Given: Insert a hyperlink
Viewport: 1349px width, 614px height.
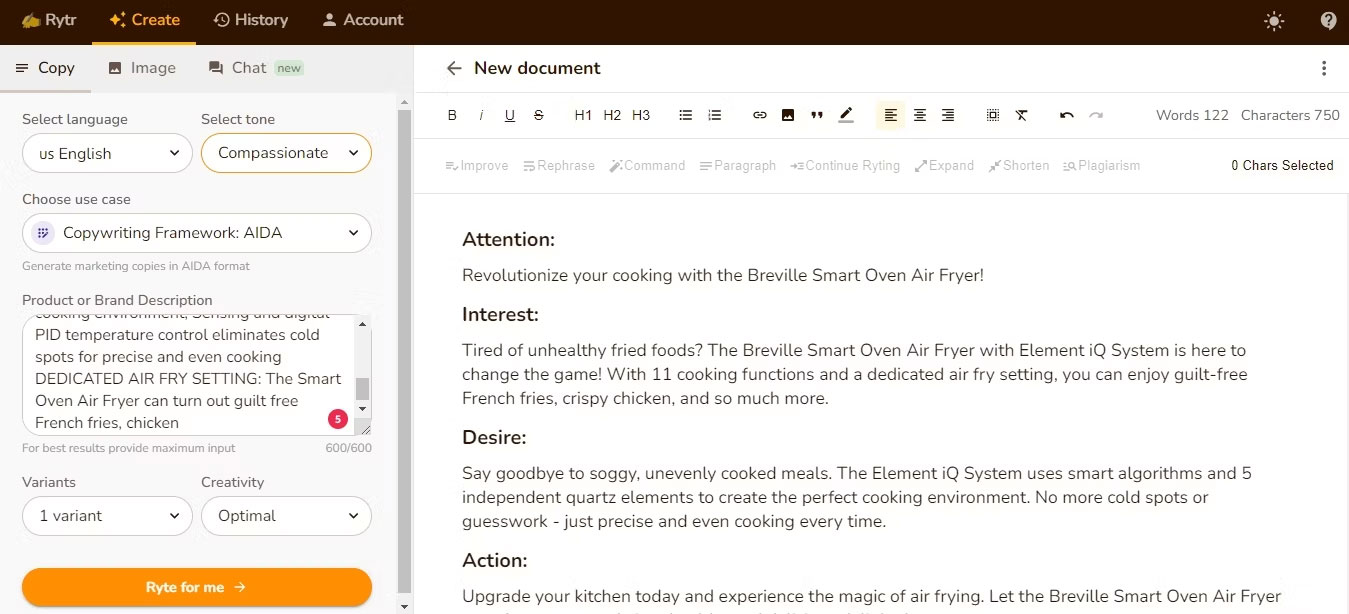Looking at the screenshot, I should pyautogui.click(x=760, y=115).
